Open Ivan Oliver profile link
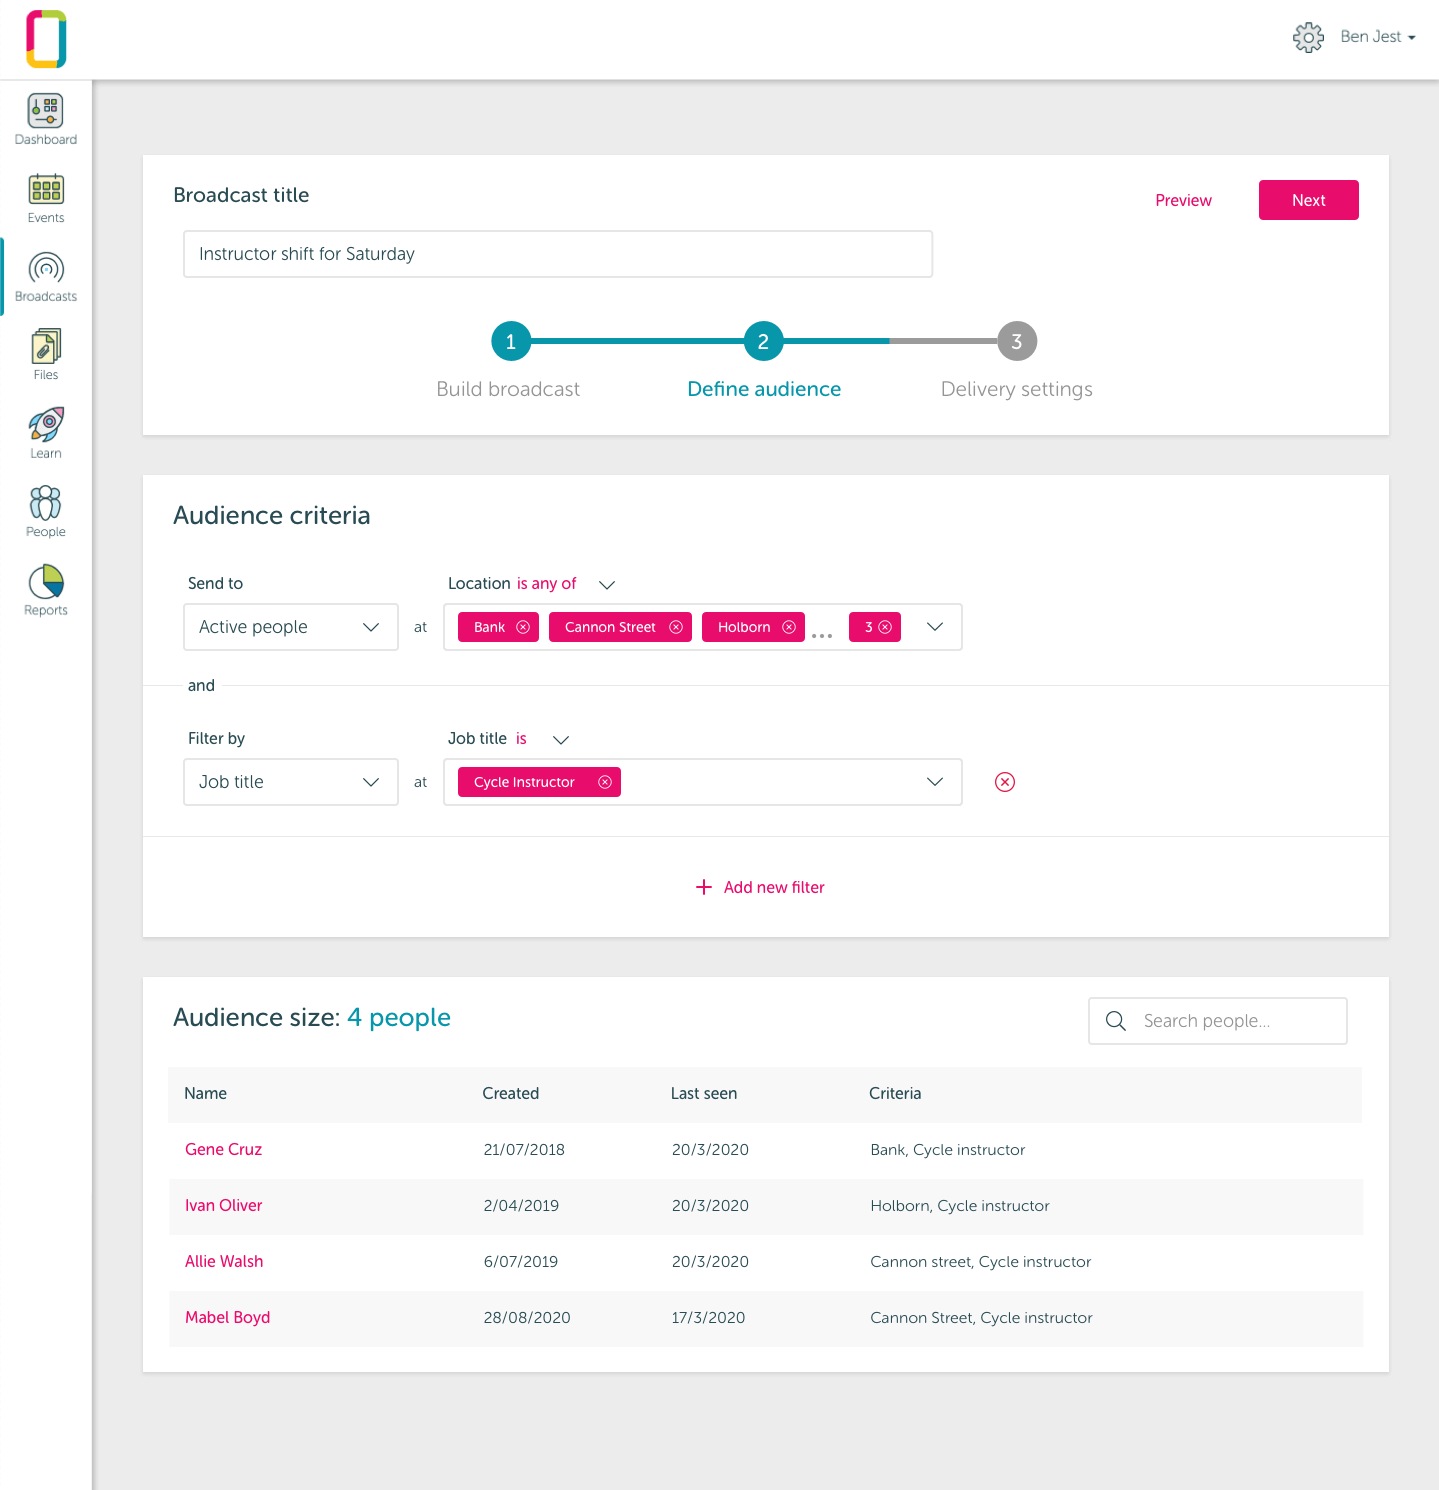This screenshot has width=1439, height=1490. (224, 1206)
